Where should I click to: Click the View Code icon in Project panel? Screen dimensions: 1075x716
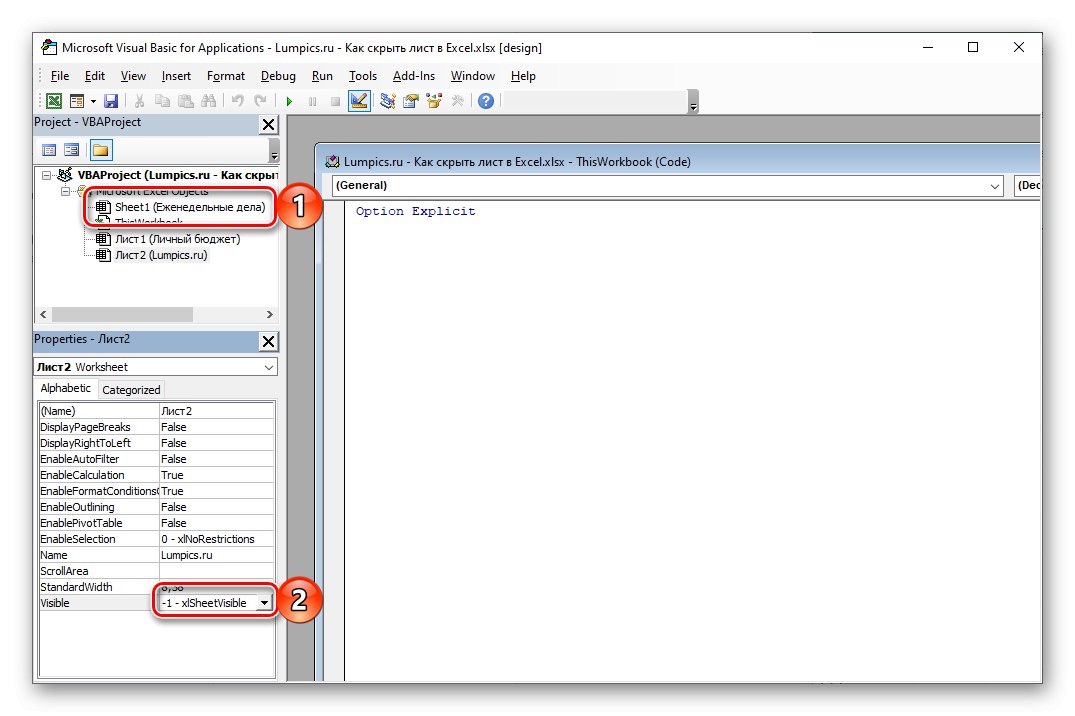pyautogui.click(x=49, y=150)
